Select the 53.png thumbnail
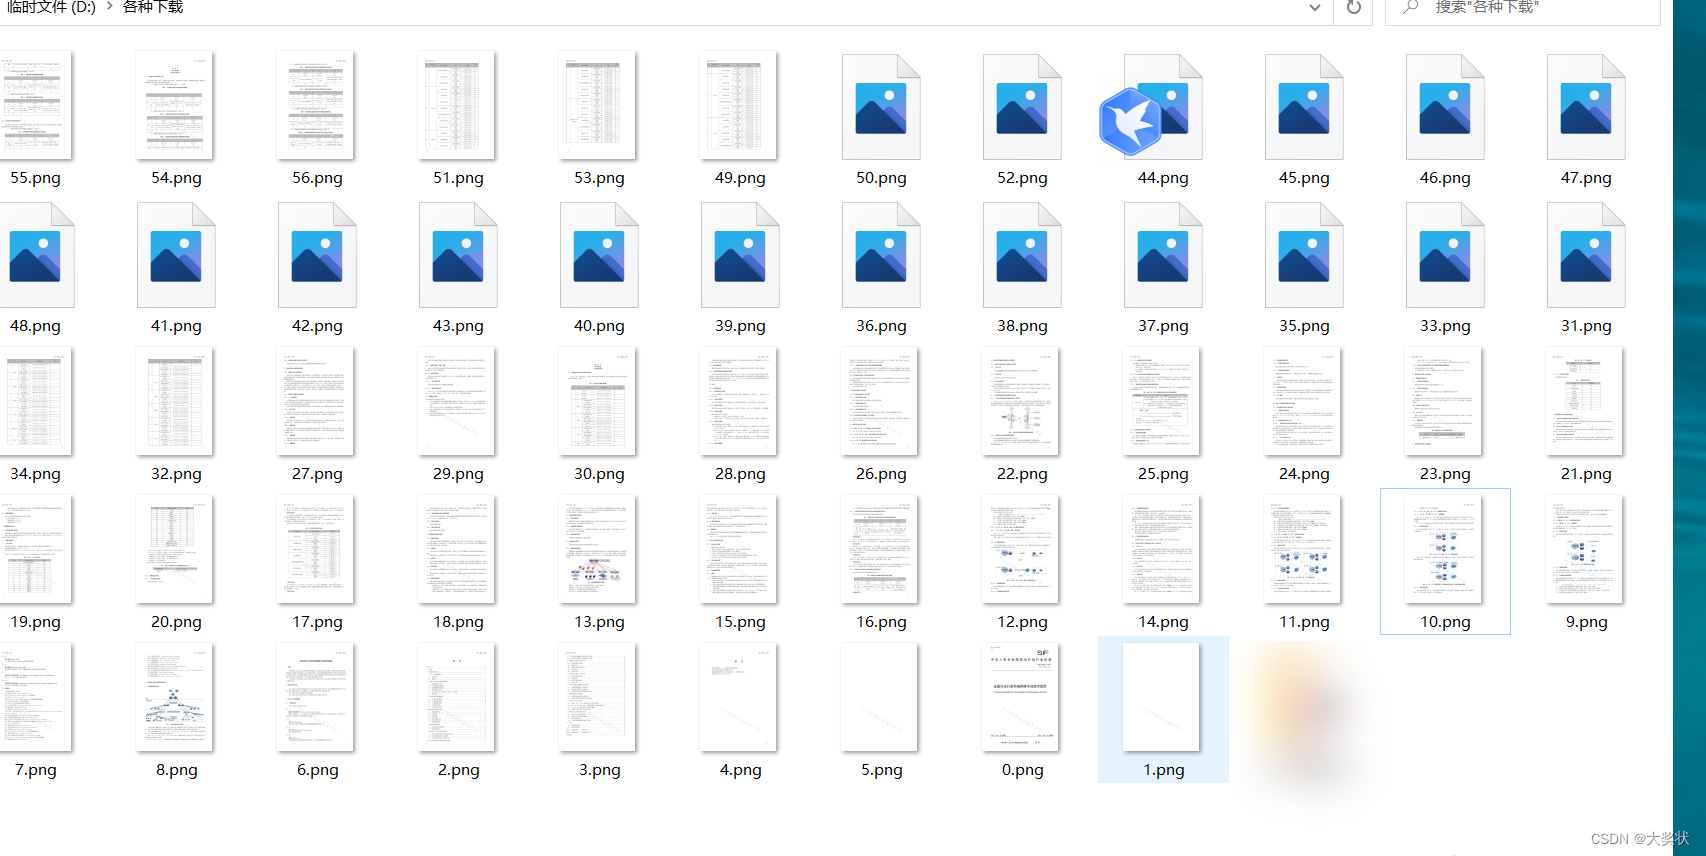The image size is (1706, 856). tap(598, 105)
